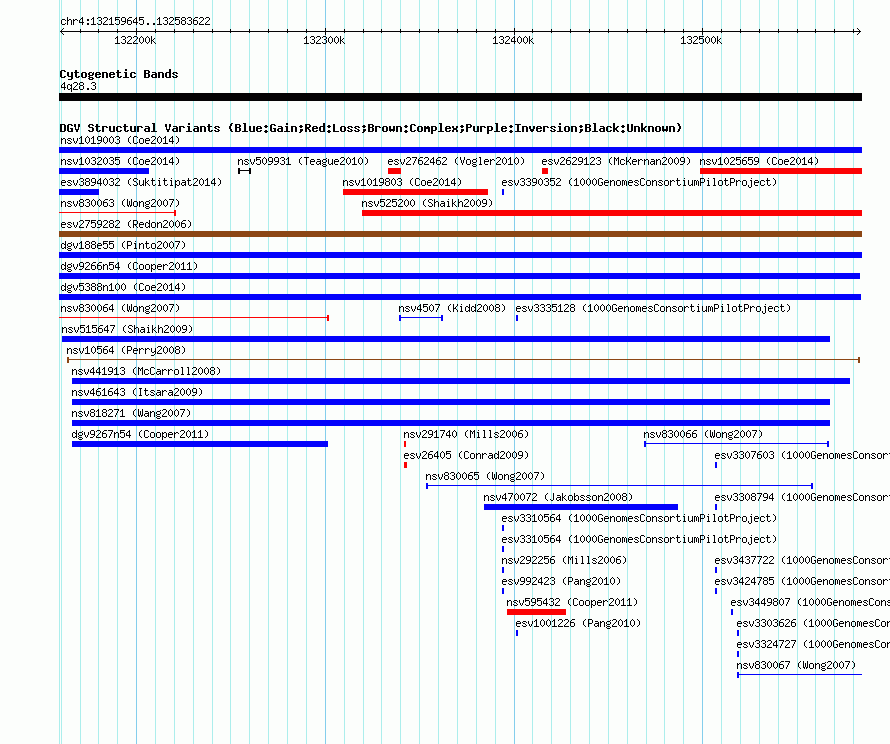Click esv2762462 (Vogler2010) label
This screenshot has height=744, width=890.
[456, 161]
